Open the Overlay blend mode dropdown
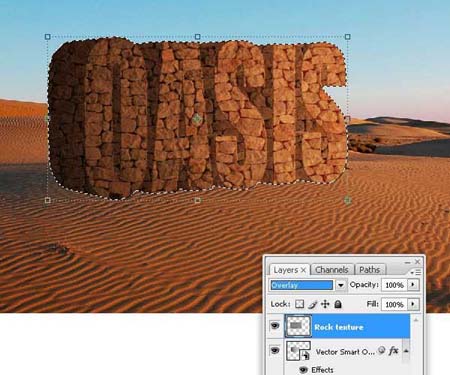 (341, 285)
